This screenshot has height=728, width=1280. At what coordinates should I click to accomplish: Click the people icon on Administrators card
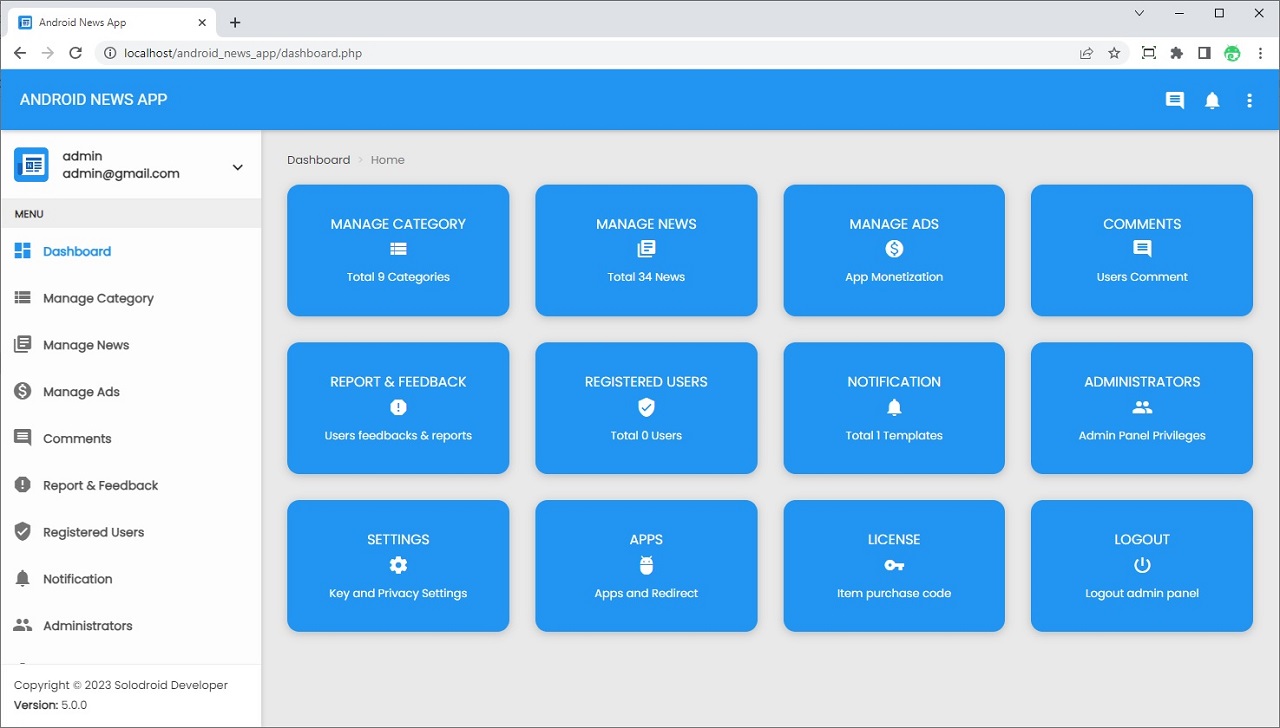point(1142,407)
